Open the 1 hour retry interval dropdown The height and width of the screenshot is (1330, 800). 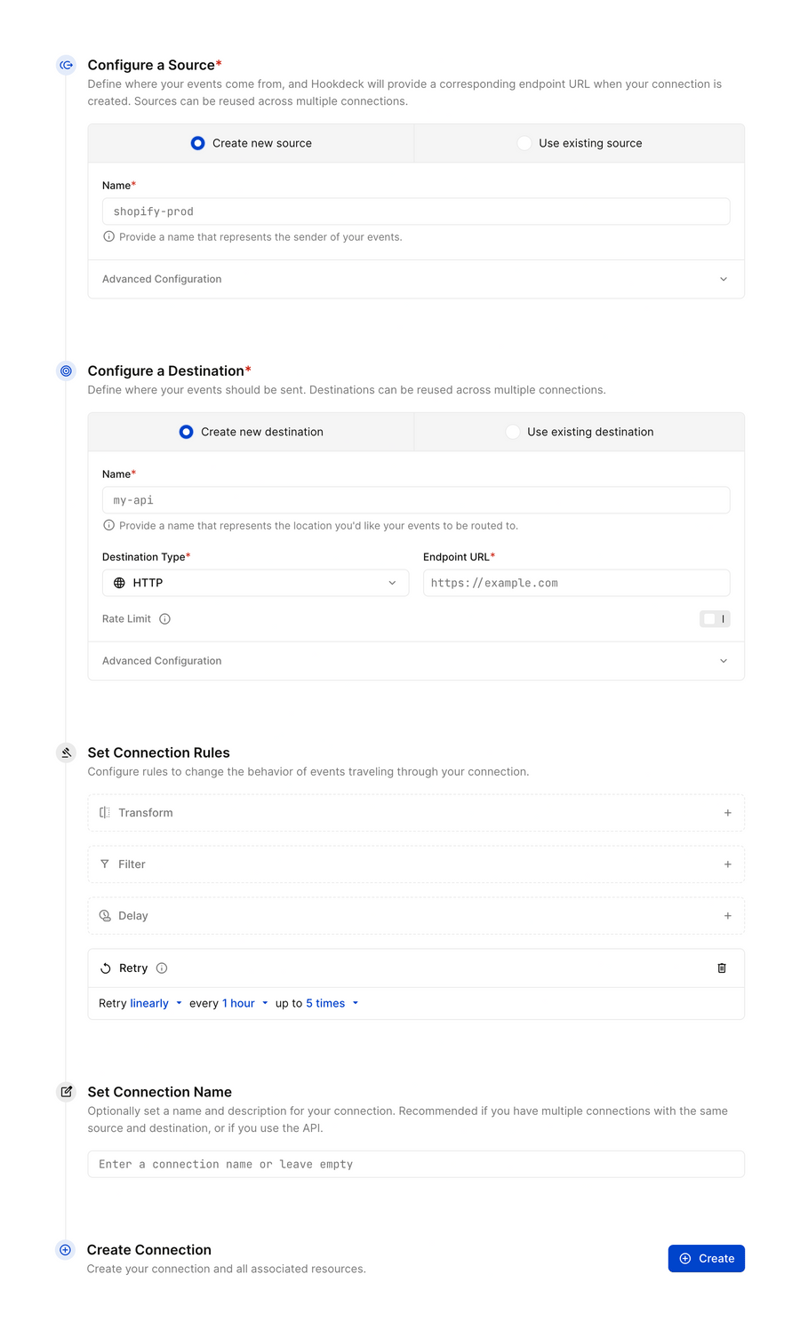(245, 1003)
